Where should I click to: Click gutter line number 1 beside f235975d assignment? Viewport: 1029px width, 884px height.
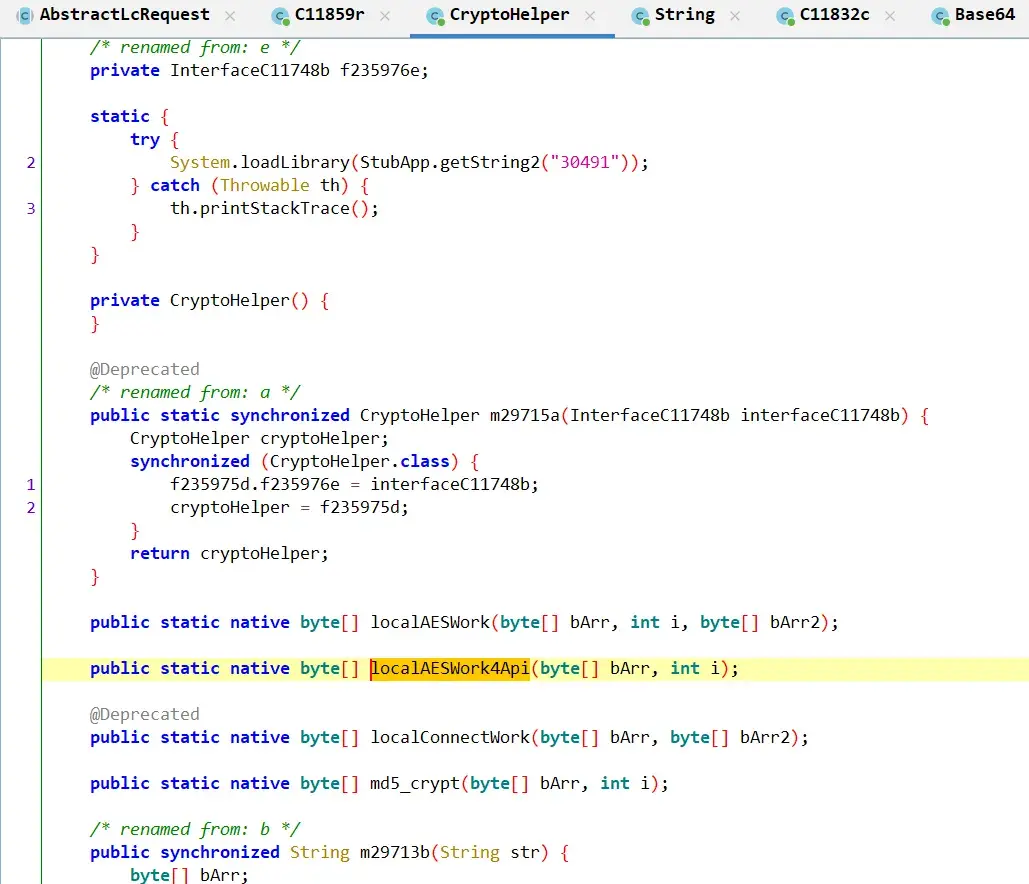pyautogui.click(x=31, y=485)
